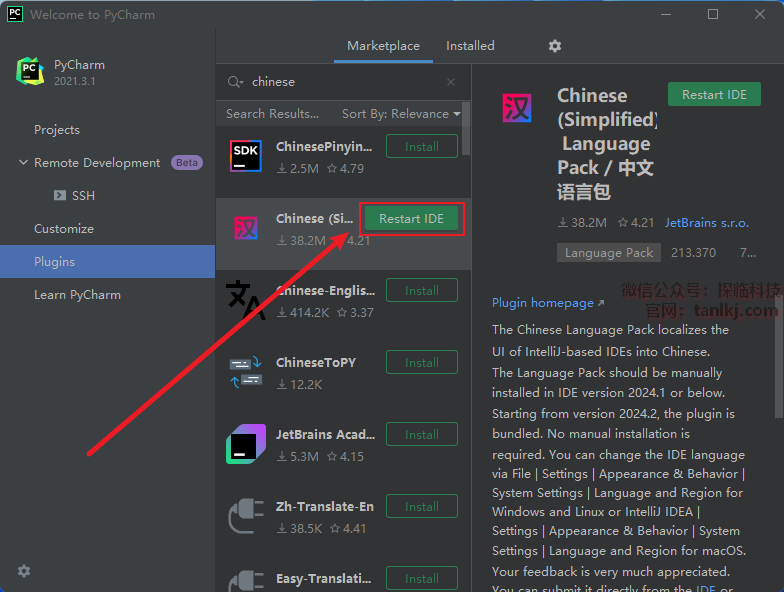Click the description panel scrollbar
The image size is (784, 592).
click(779, 358)
